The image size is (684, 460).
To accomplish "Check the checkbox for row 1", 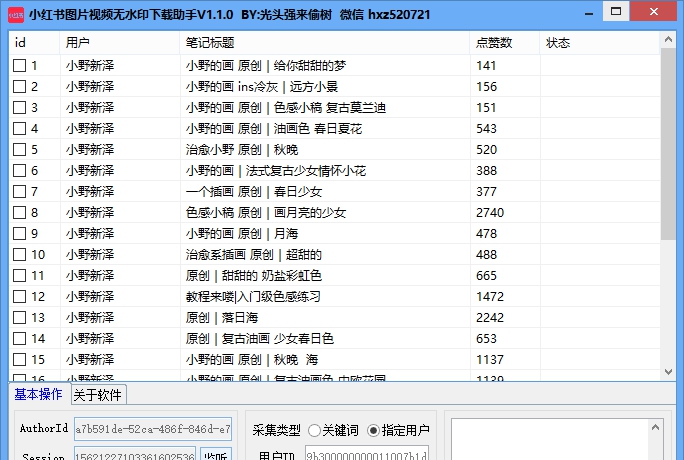I will 19,66.
